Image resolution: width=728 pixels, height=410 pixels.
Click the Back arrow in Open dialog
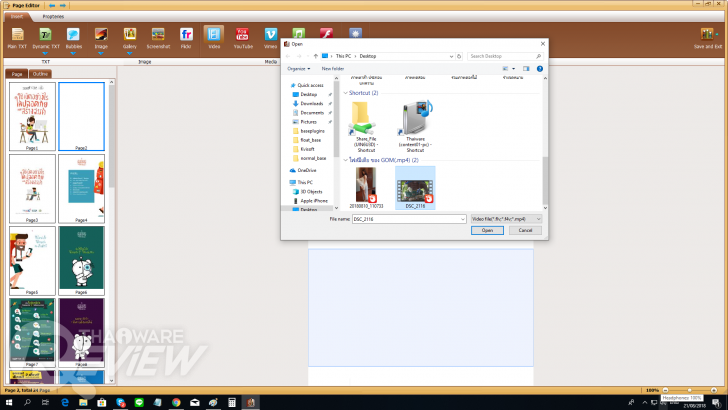288,56
